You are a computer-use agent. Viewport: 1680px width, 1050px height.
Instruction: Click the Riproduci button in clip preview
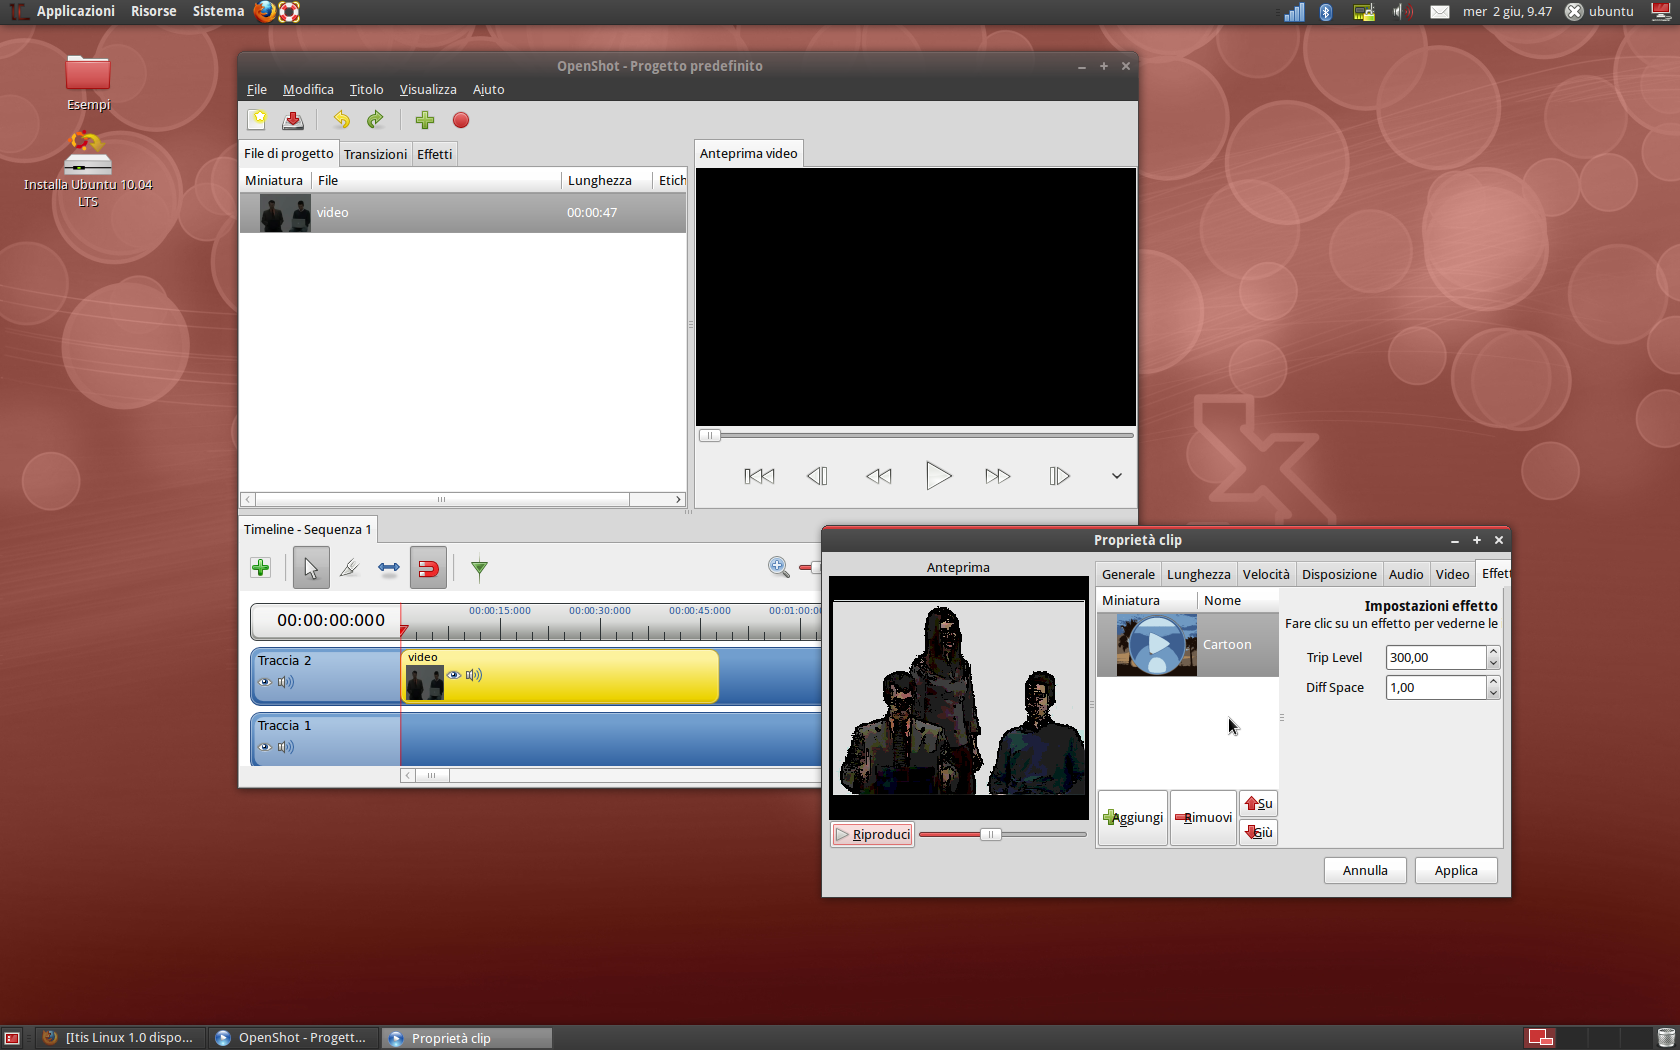pos(872,834)
